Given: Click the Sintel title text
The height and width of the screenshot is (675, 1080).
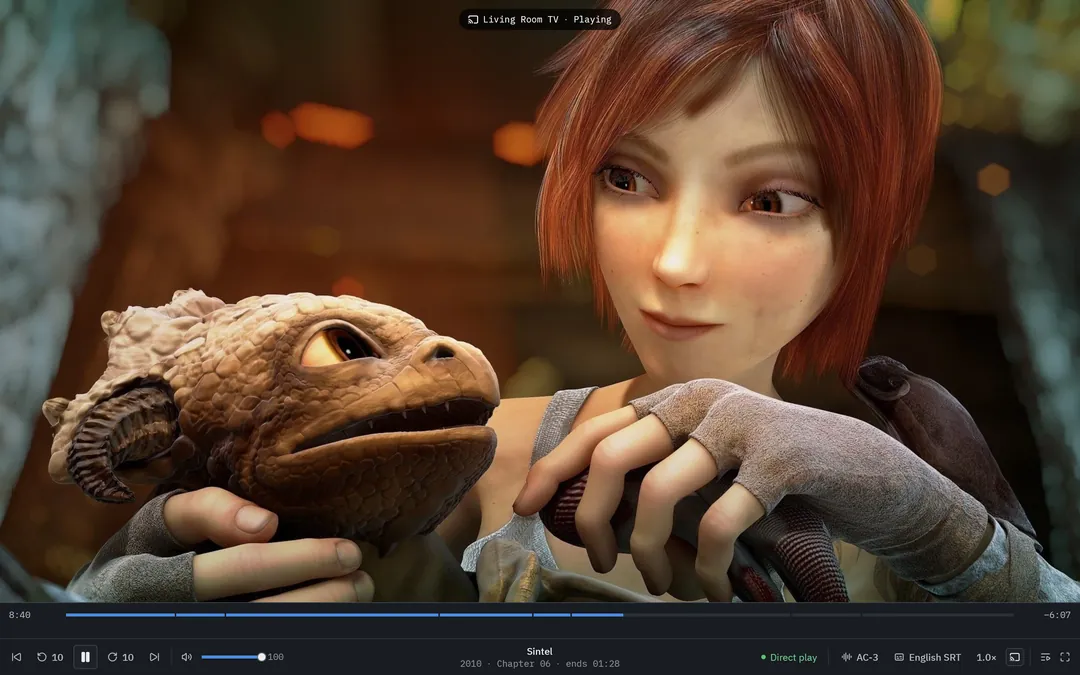Looking at the screenshot, I should tap(539, 652).
